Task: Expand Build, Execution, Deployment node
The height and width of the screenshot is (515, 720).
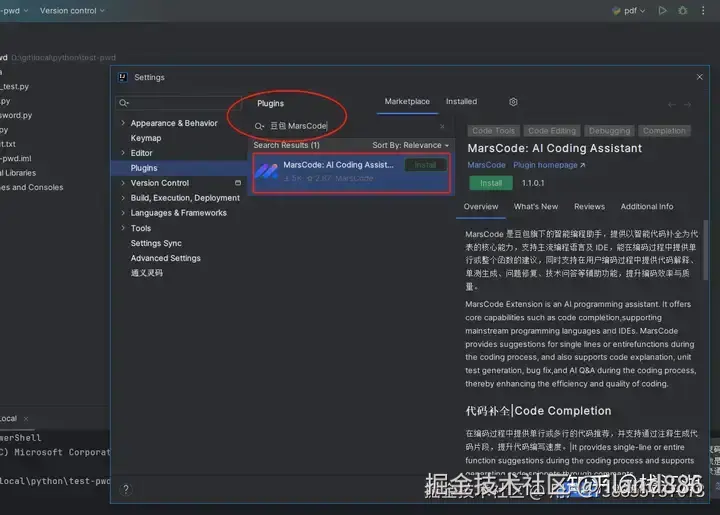Action: click(x=123, y=198)
